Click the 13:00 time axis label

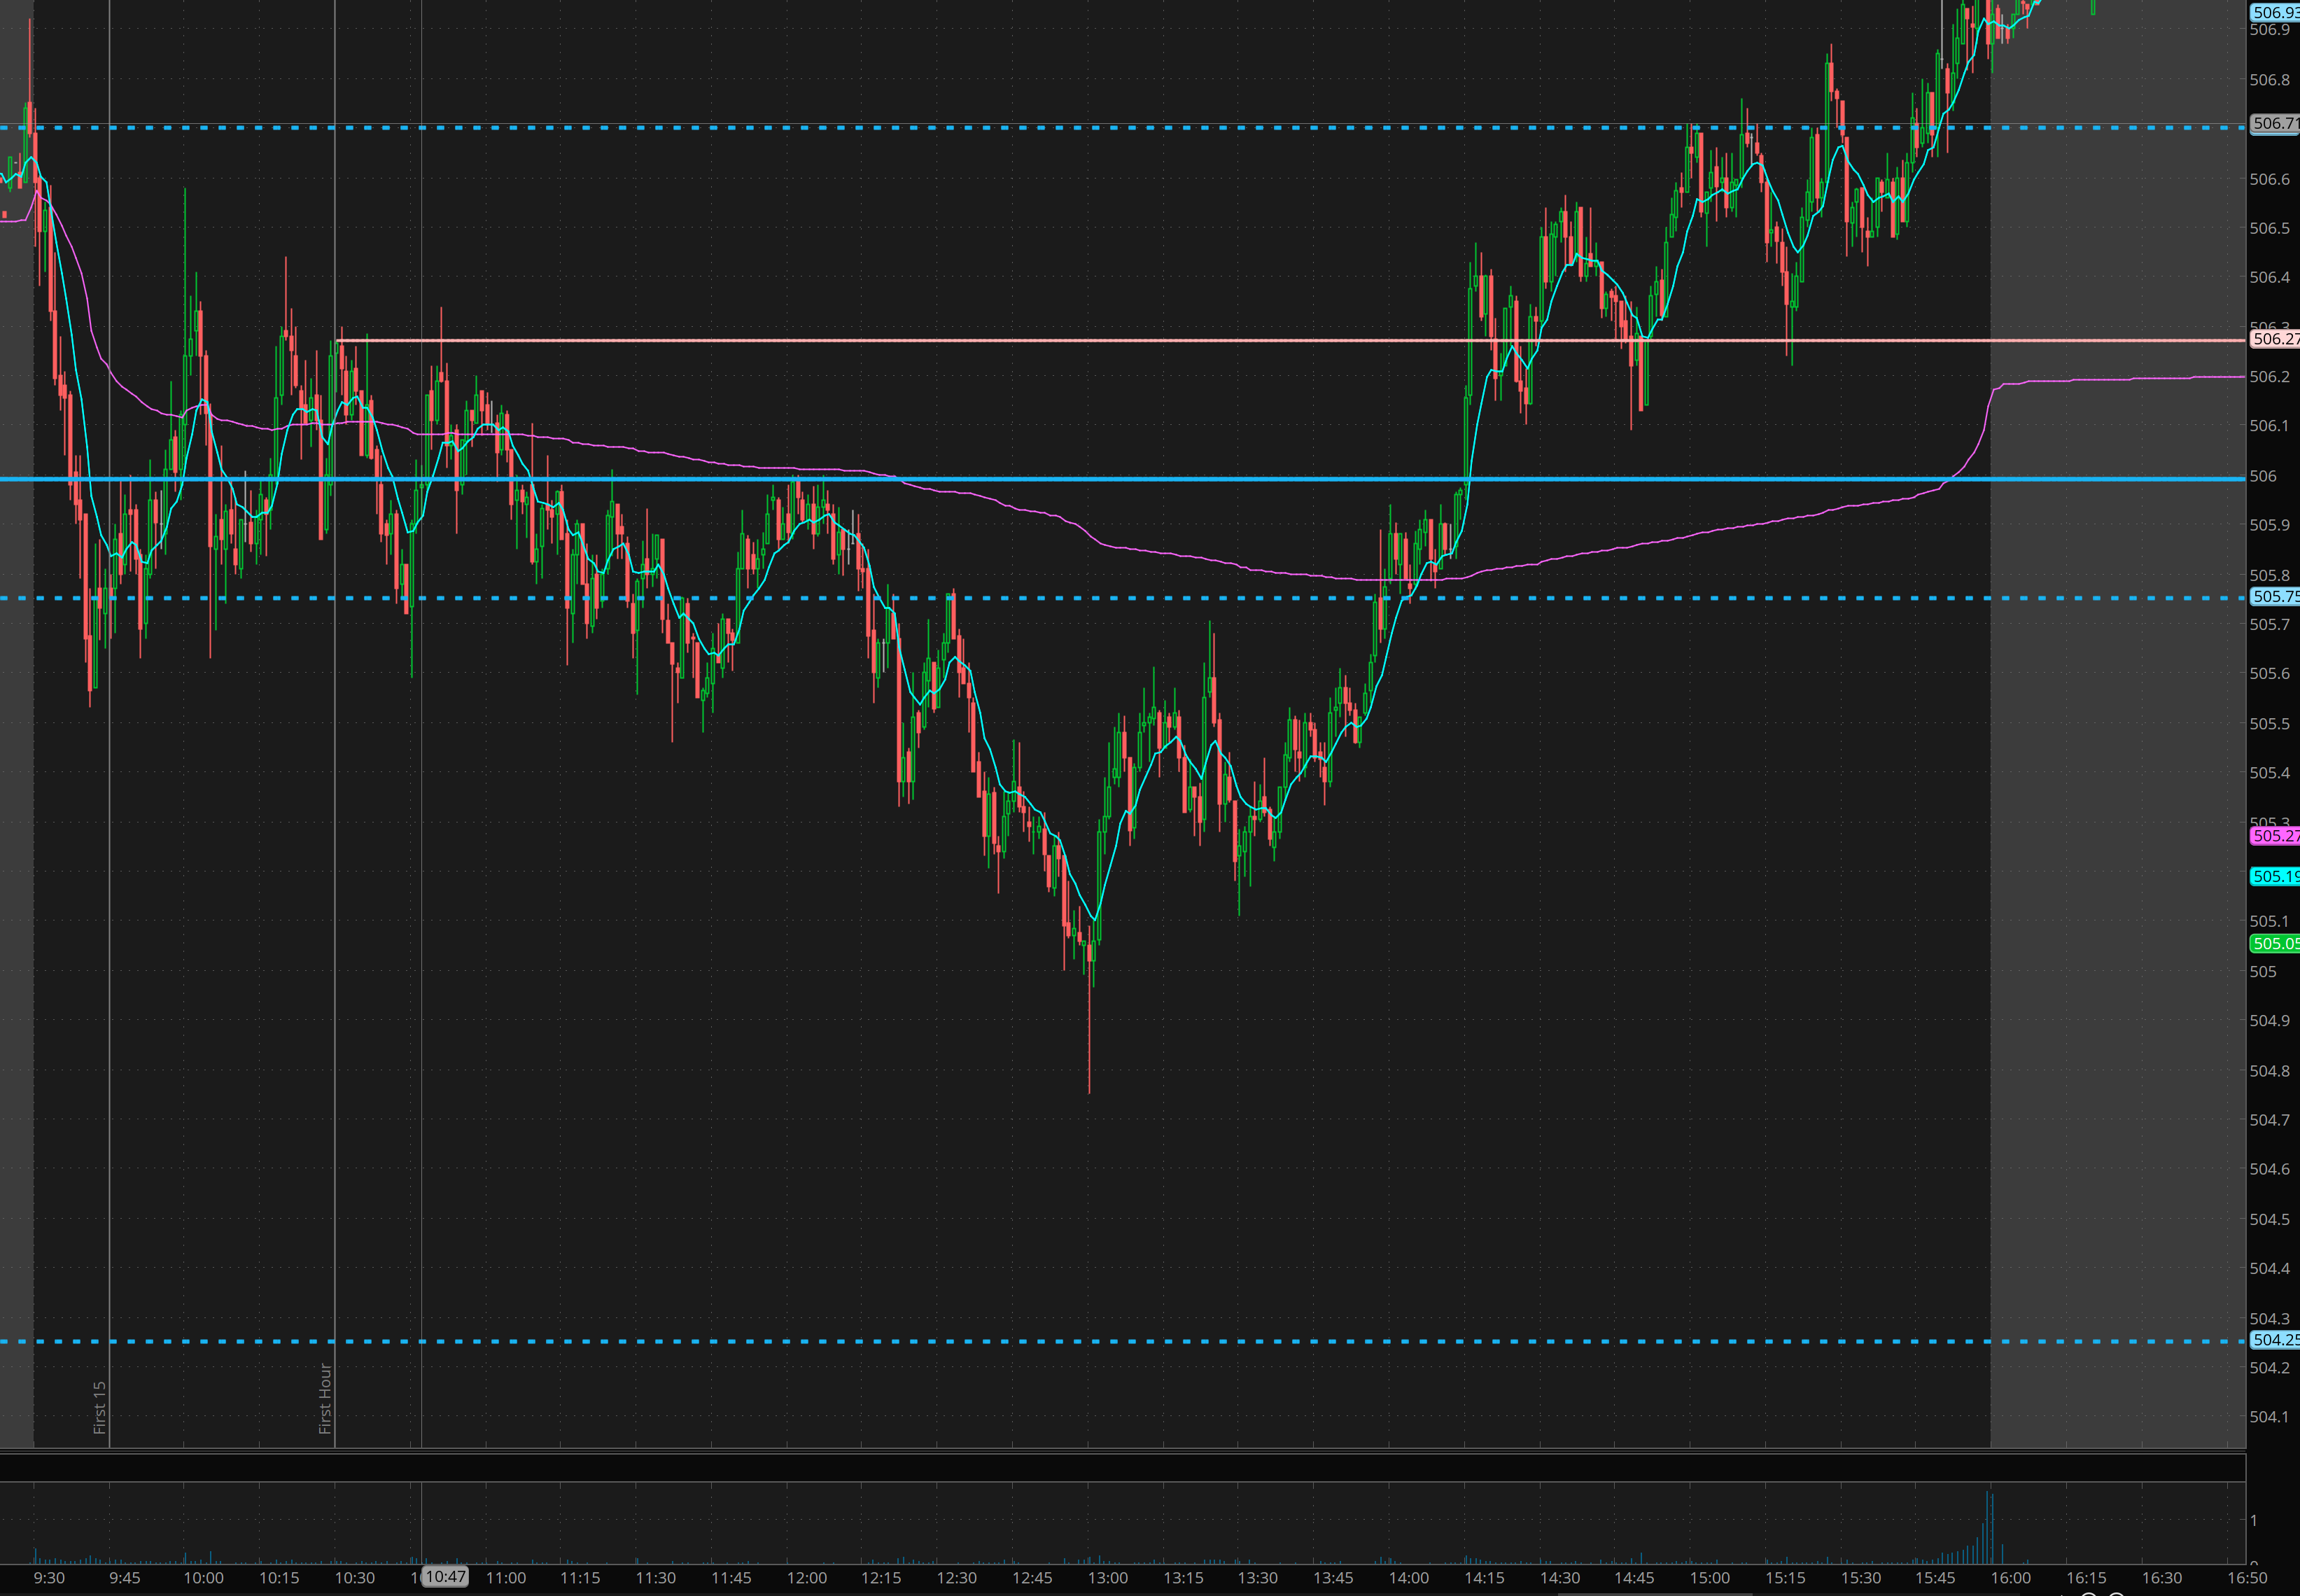(1107, 1578)
